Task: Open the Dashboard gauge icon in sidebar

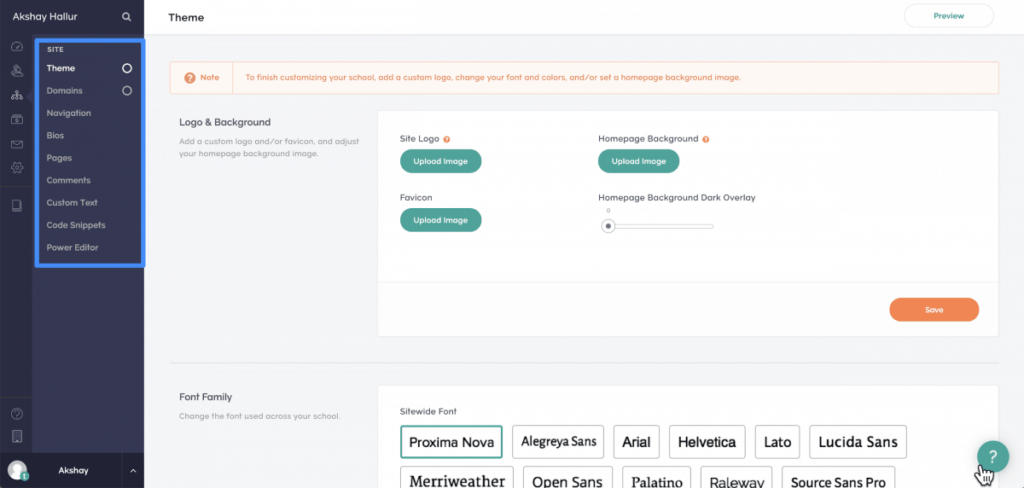Action: 17,47
